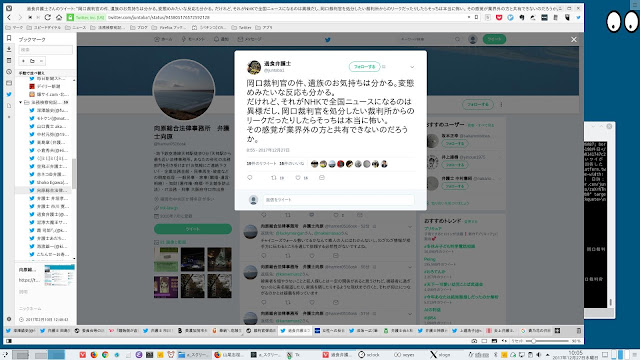Viewport: 640px width, 360px height.
Task: Add a new bookmark with plus icon
Action: point(23,61)
